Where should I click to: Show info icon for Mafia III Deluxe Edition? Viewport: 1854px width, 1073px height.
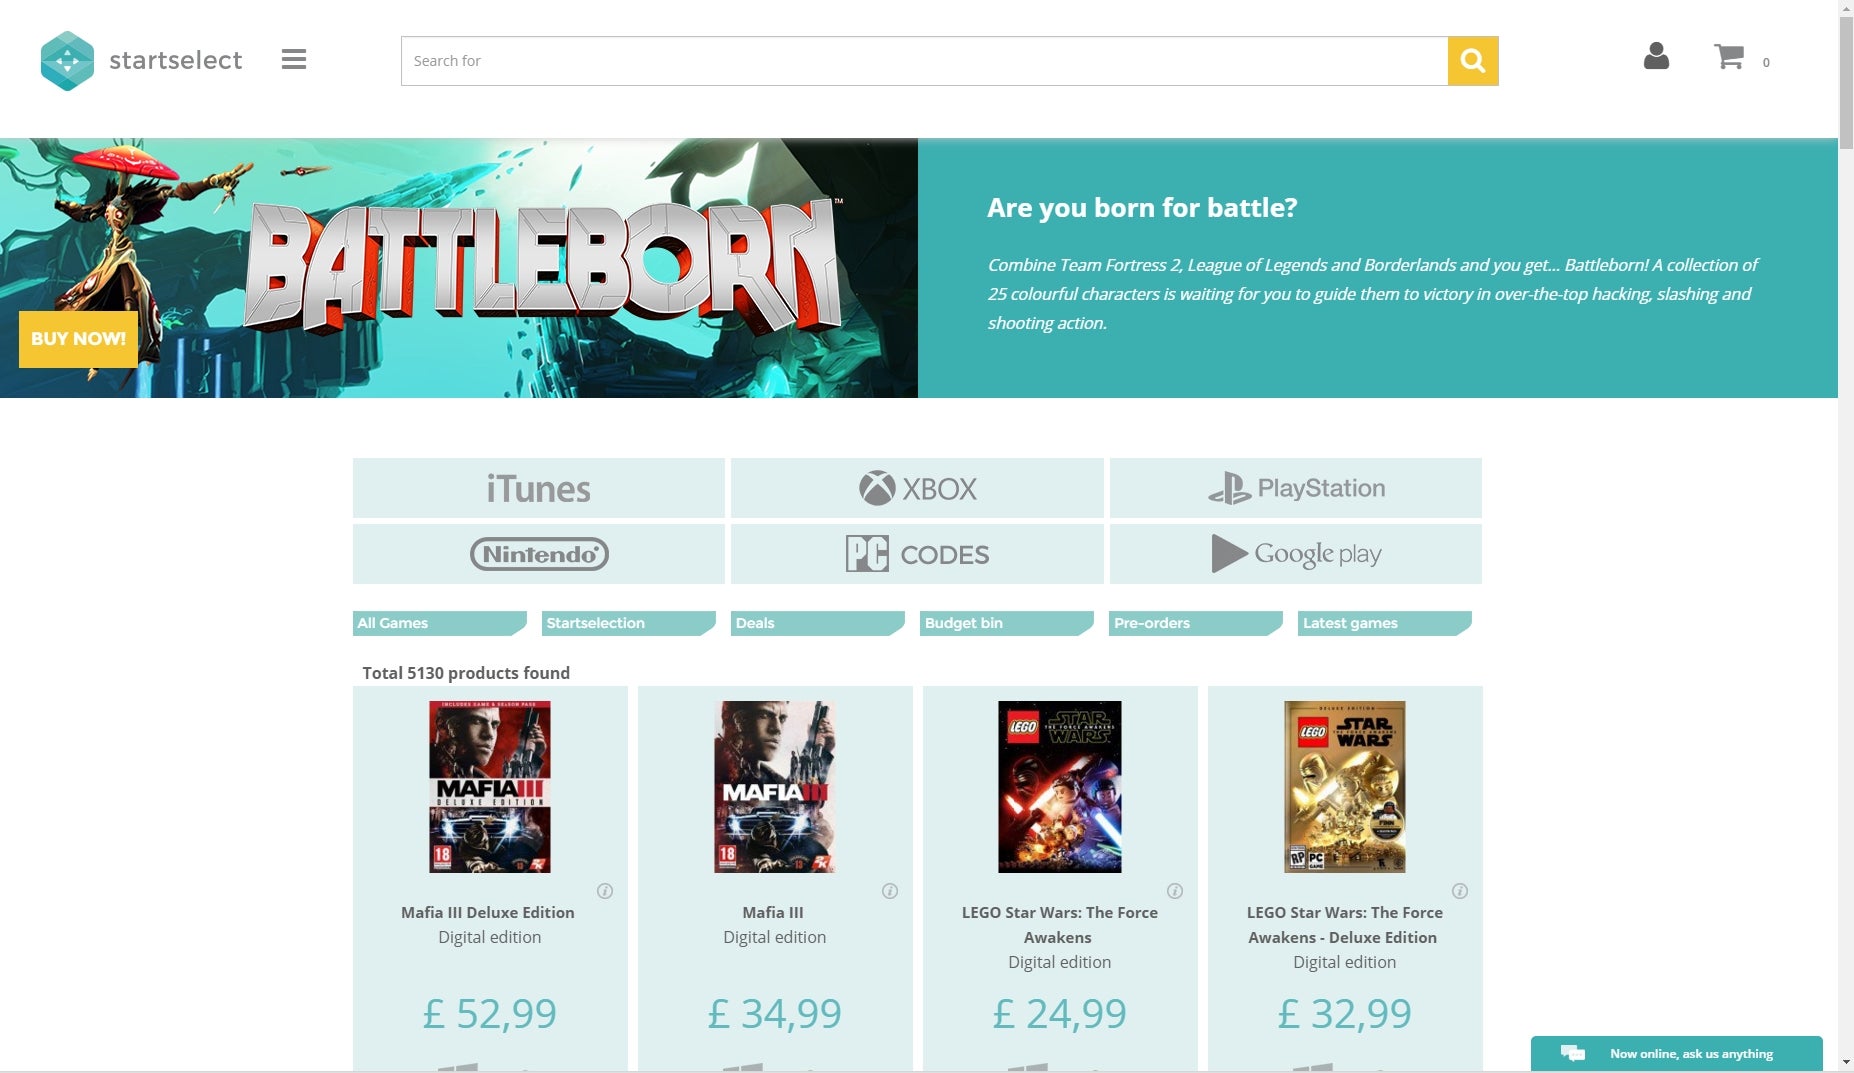[x=605, y=891]
